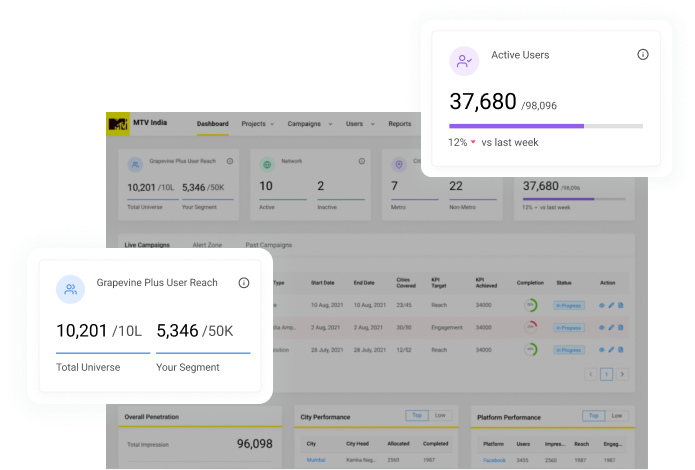Click the Start Date column header
Screen dimensions: 695x470
[x=323, y=283]
